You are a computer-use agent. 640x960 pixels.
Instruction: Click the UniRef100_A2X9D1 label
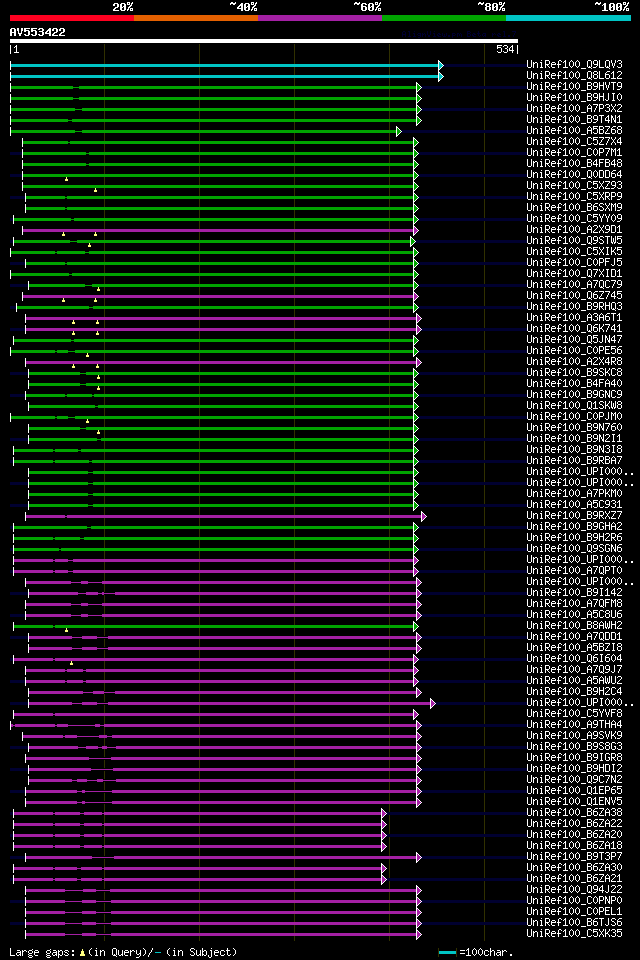tap(574, 230)
